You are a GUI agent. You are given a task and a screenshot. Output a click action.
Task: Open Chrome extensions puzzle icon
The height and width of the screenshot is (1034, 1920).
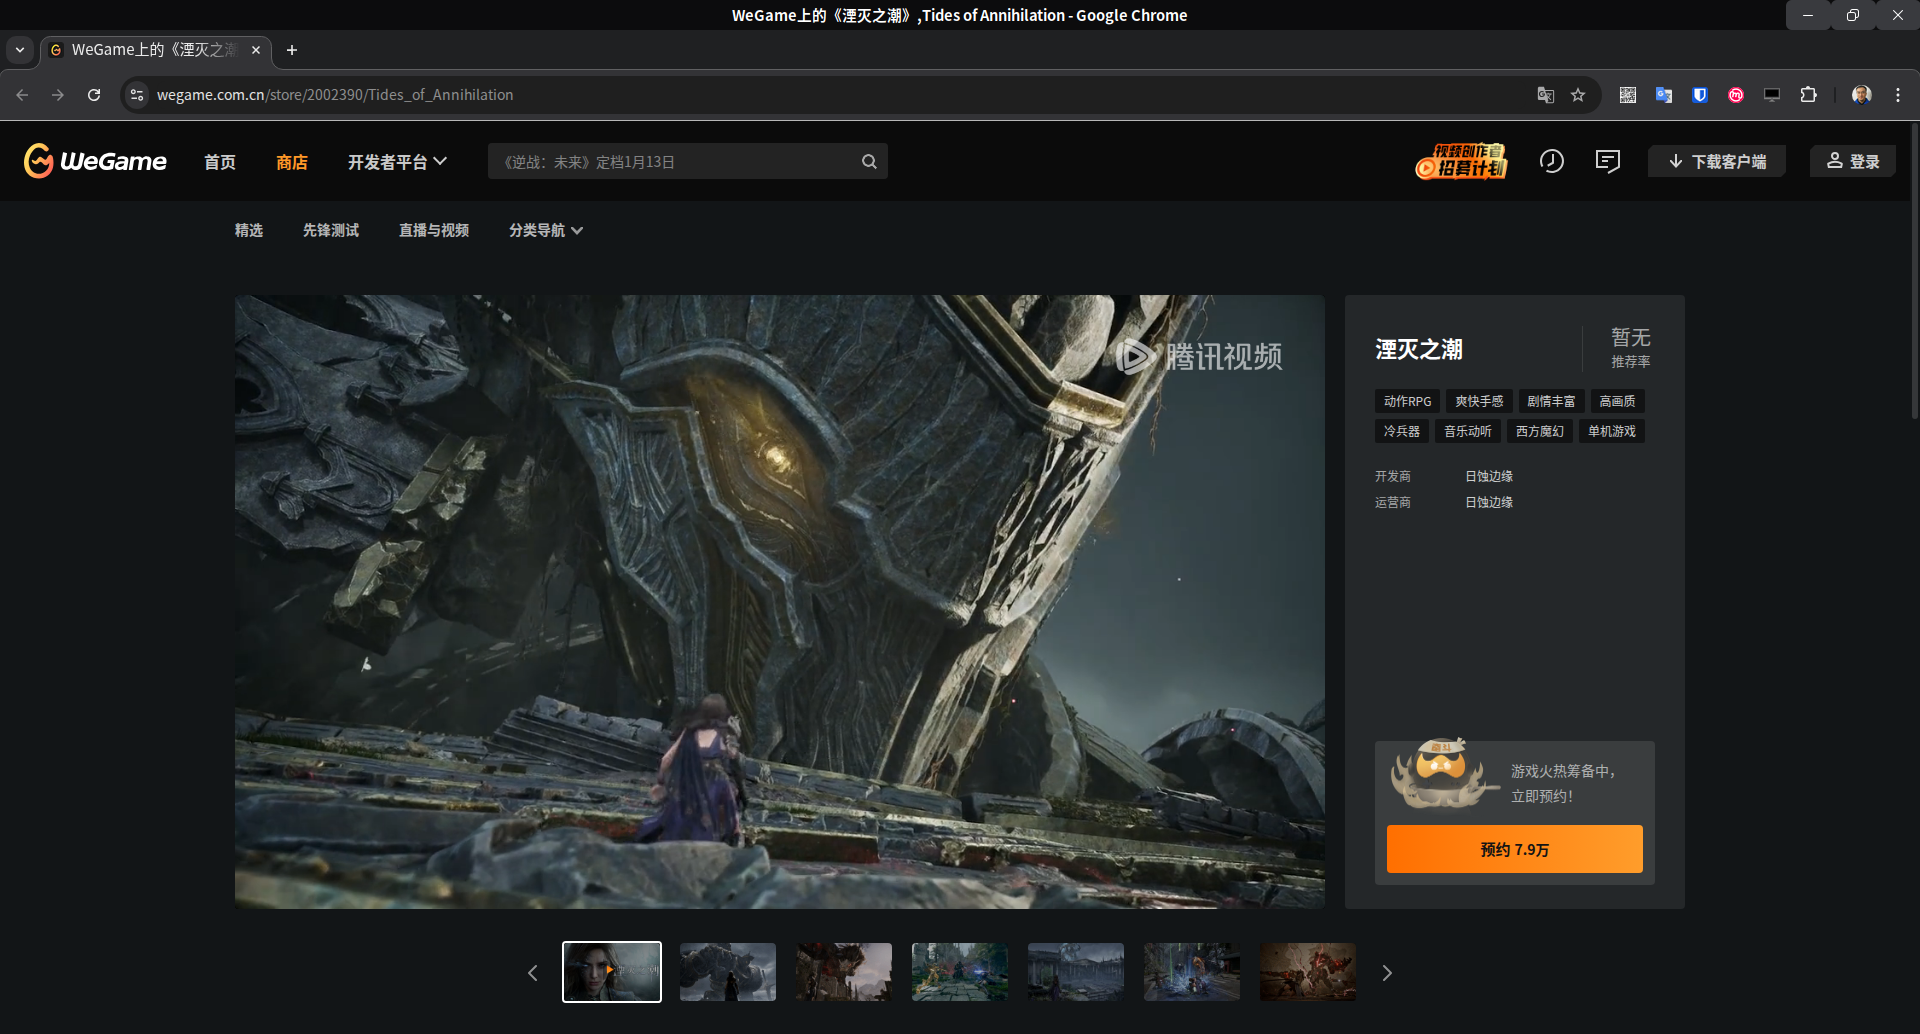(1808, 95)
